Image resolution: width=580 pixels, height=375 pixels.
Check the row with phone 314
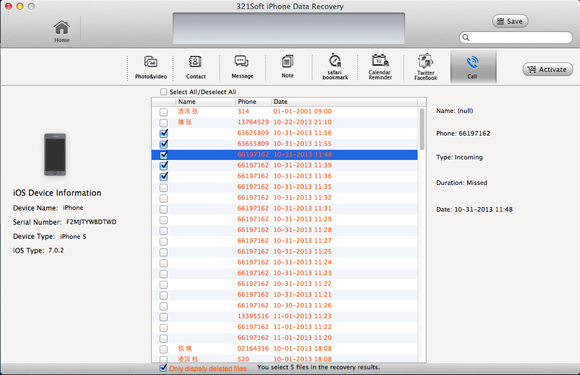(x=163, y=112)
